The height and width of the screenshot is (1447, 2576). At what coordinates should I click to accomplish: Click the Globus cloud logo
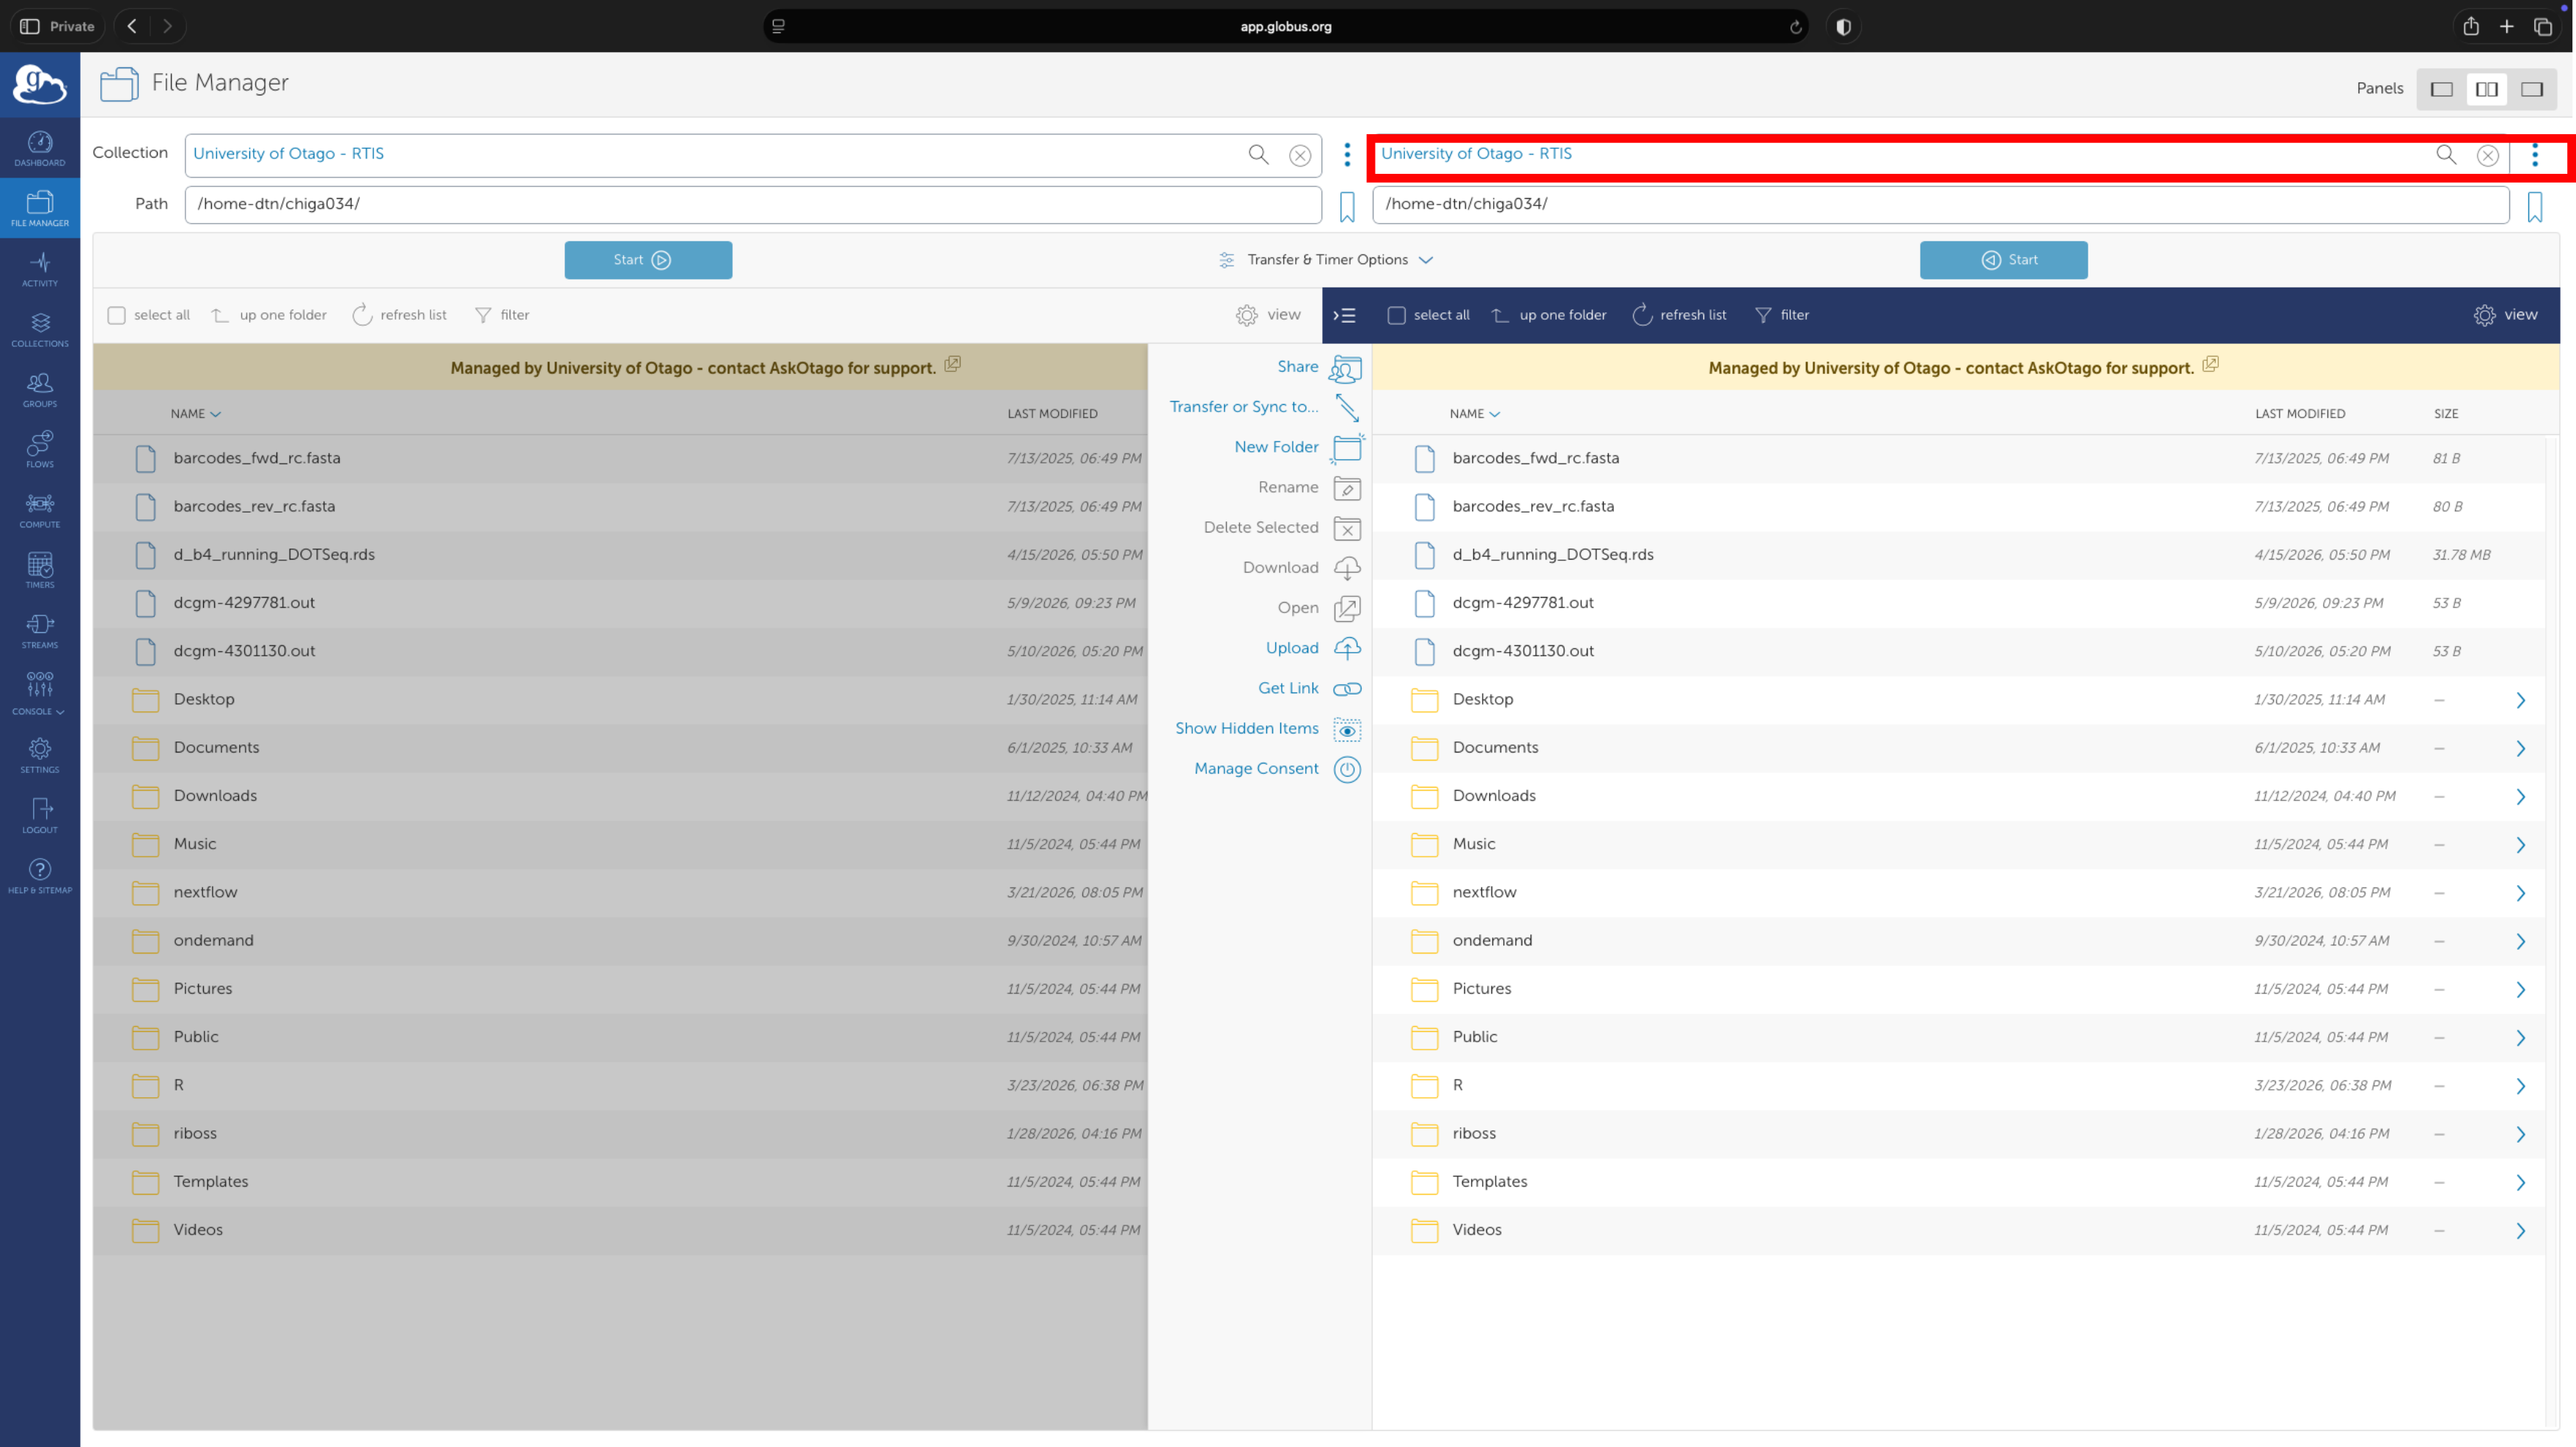pyautogui.click(x=40, y=85)
